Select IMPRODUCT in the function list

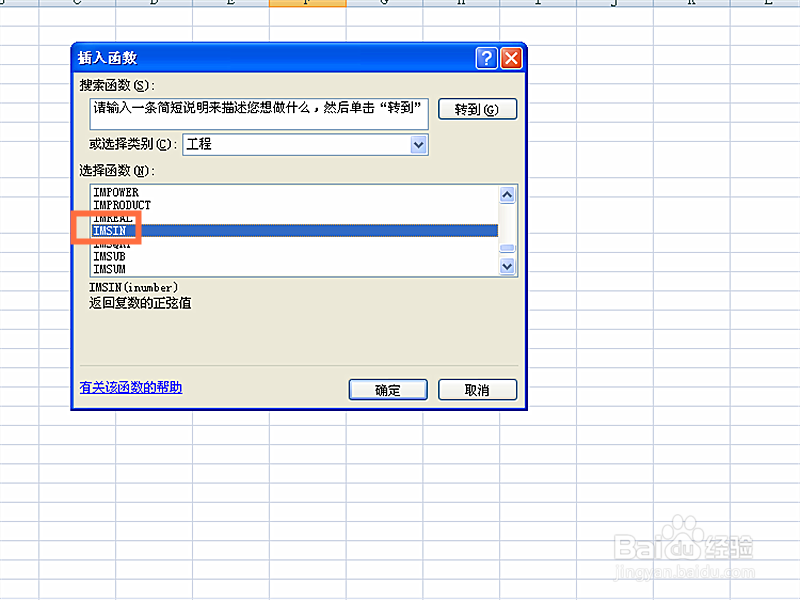point(122,205)
